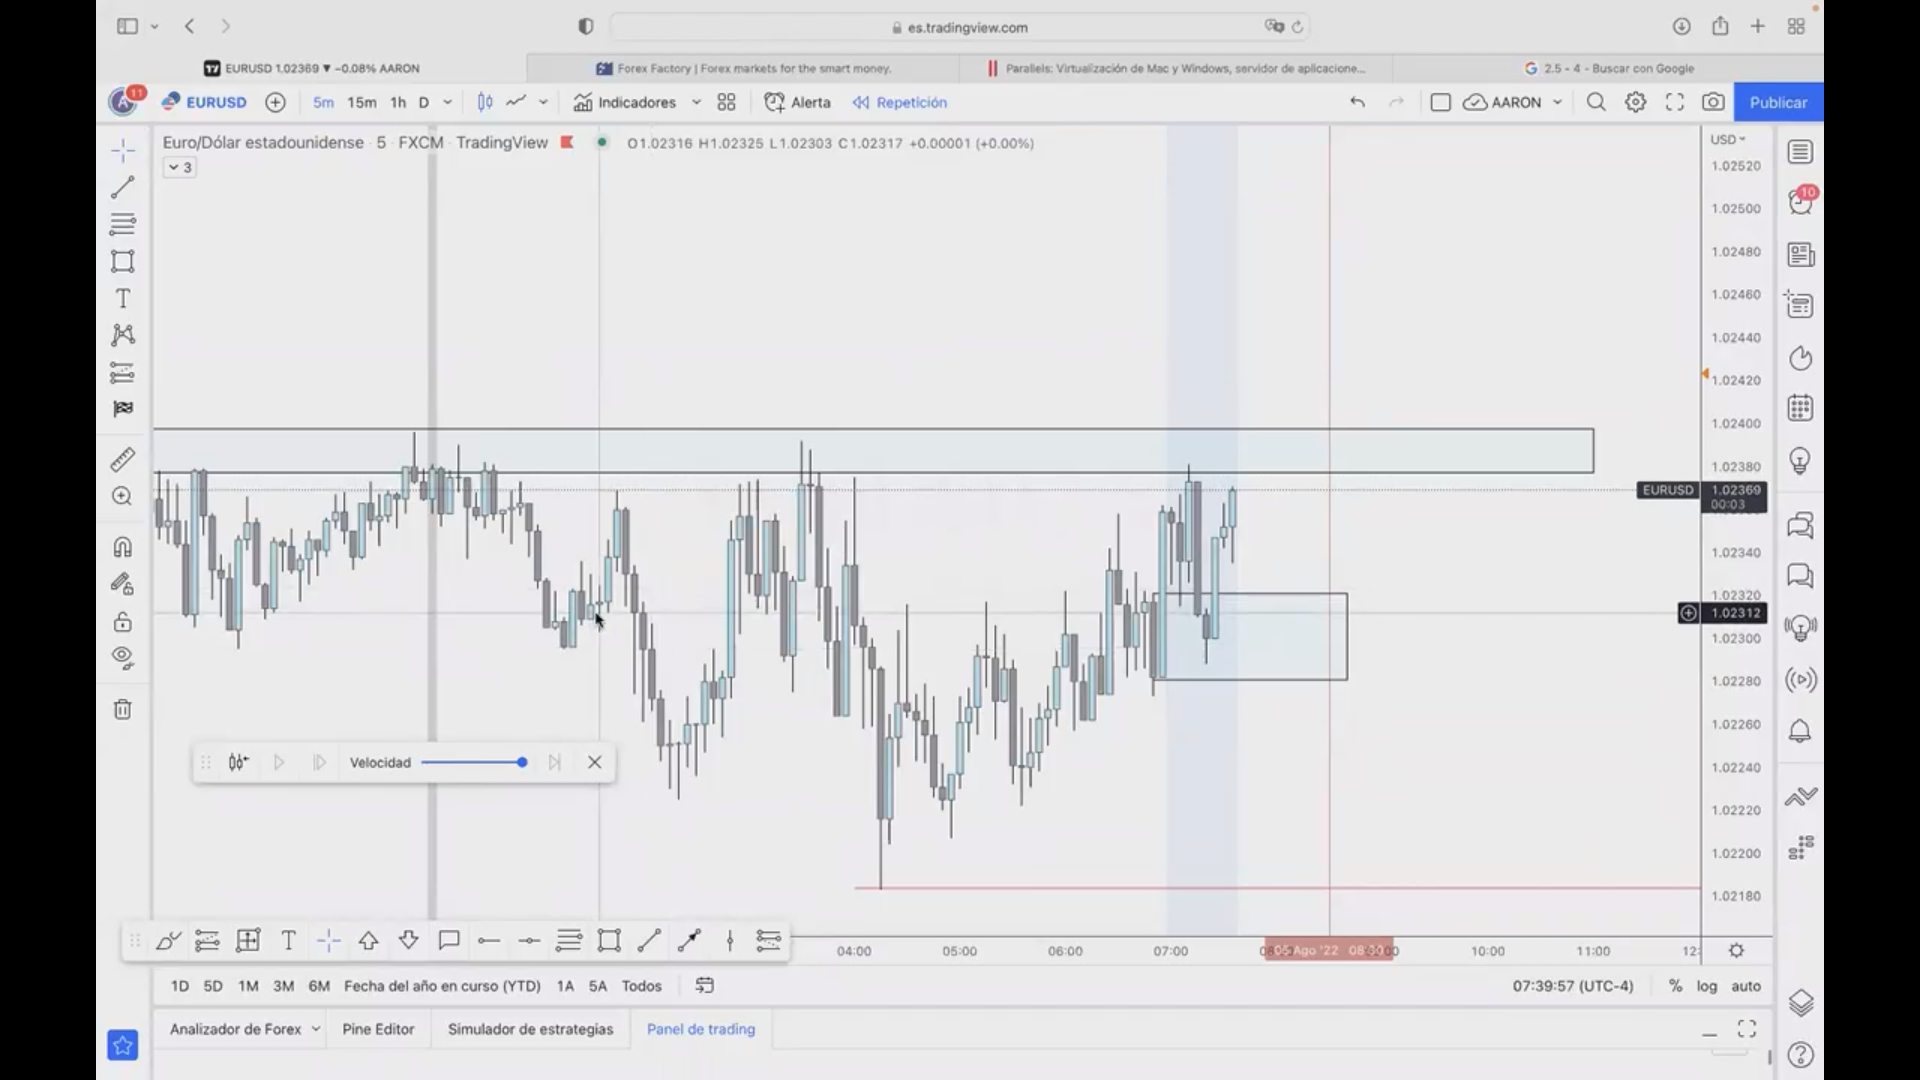Open chart settings gear icon
The width and height of the screenshot is (1920, 1080).
point(1635,102)
